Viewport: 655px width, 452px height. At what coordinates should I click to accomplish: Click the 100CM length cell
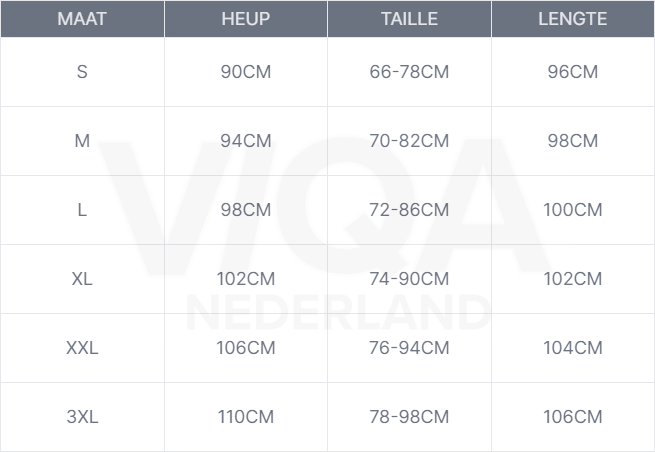(x=572, y=210)
